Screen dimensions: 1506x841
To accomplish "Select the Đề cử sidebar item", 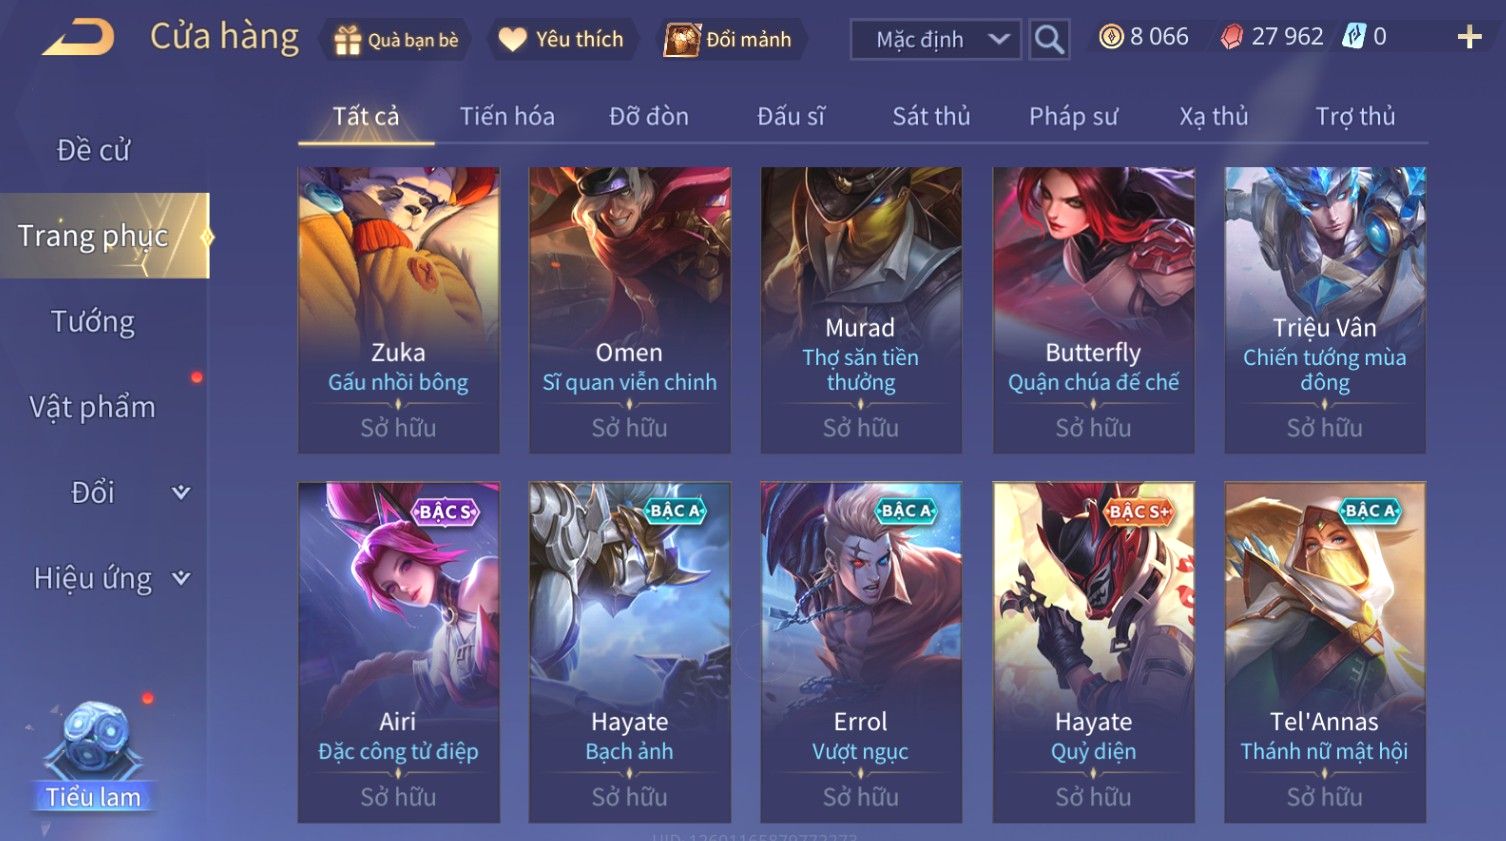I will click(x=93, y=150).
